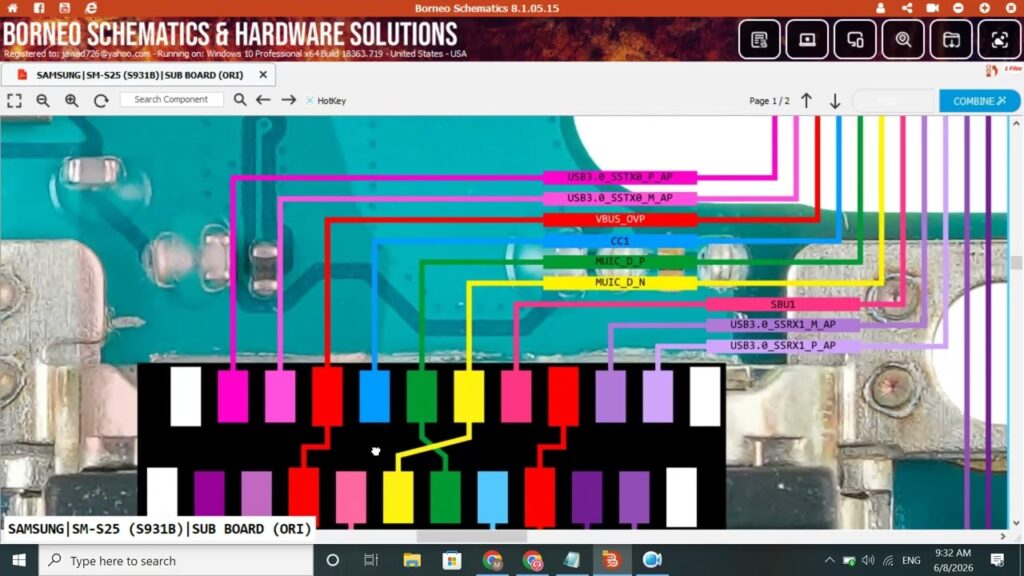Viewport: 1024px width, 576px height.
Task: Click the search magnifier next to Search Component
Action: (x=240, y=100)
